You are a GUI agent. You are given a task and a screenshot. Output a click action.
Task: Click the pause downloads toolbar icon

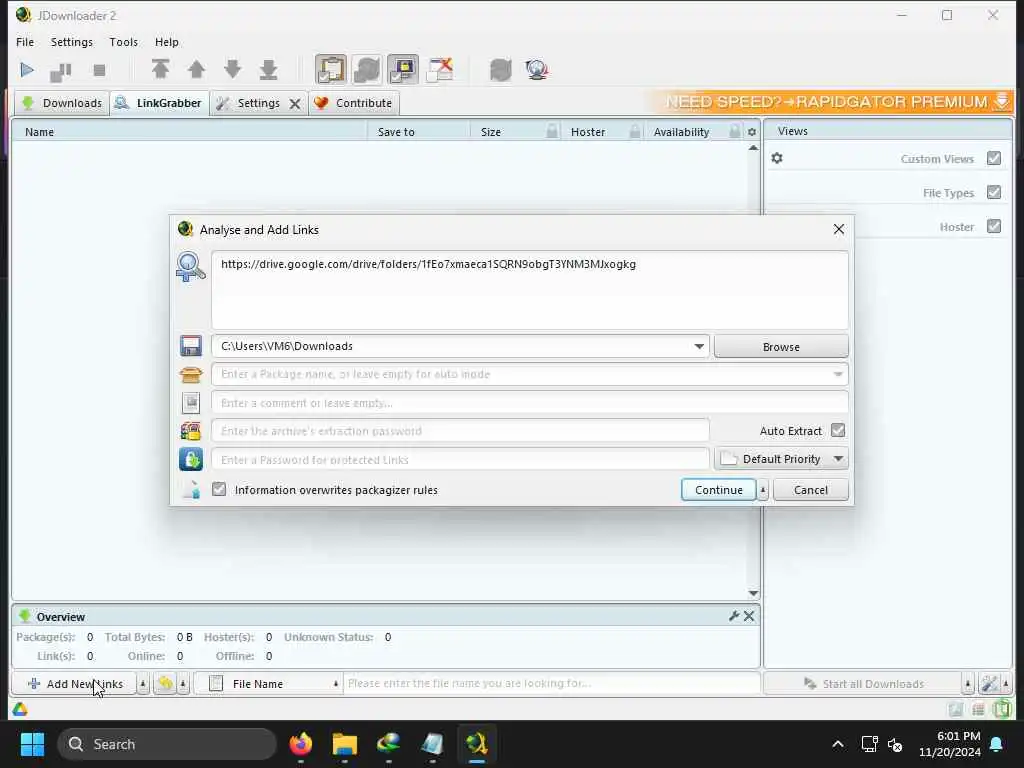pos(61,71)
